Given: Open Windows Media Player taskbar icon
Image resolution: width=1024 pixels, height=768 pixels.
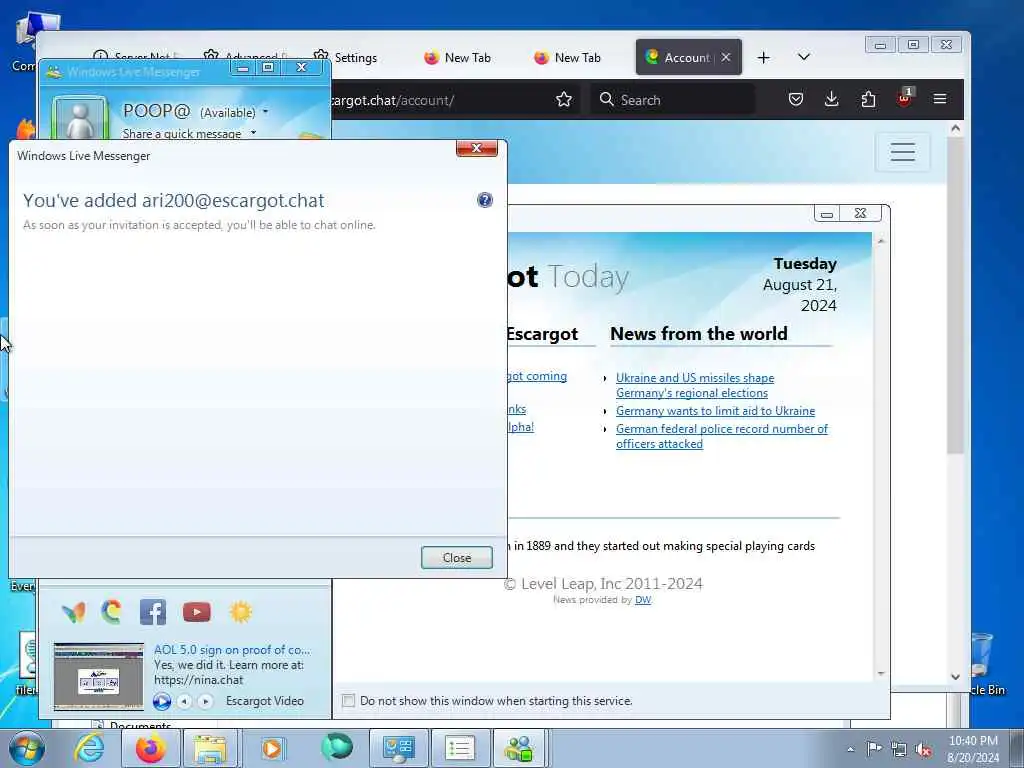Looking at the screenshot, I should click(x=272, y=748).
